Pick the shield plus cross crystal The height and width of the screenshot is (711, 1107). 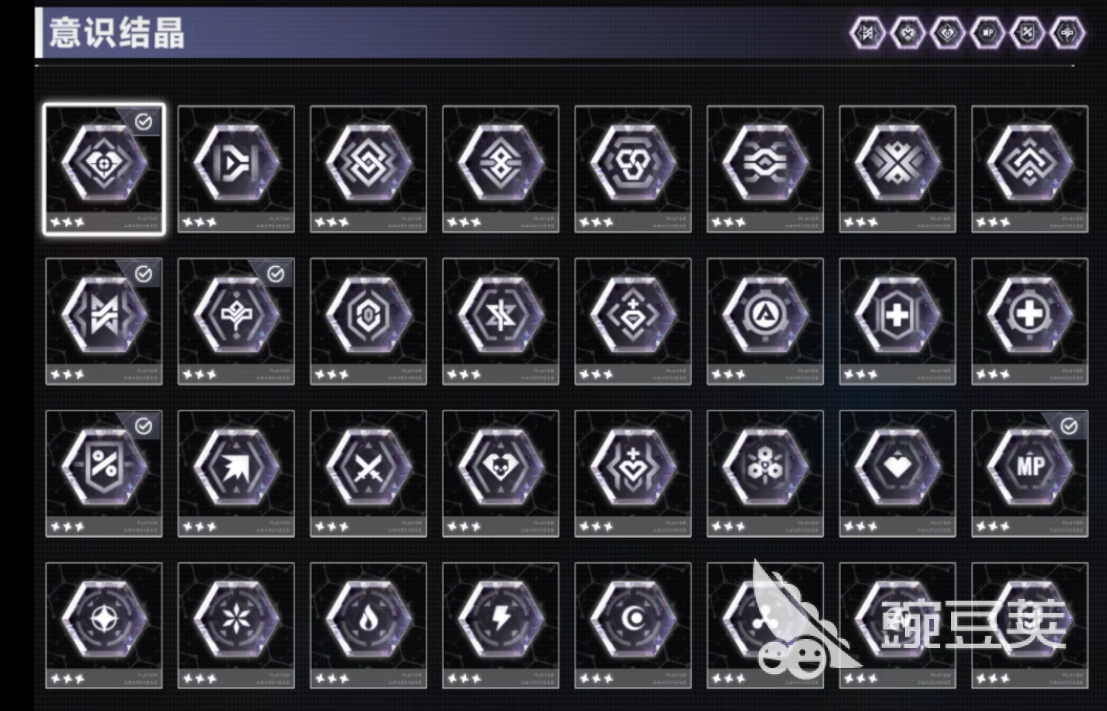pyautogui.click(x=897, y=321)
